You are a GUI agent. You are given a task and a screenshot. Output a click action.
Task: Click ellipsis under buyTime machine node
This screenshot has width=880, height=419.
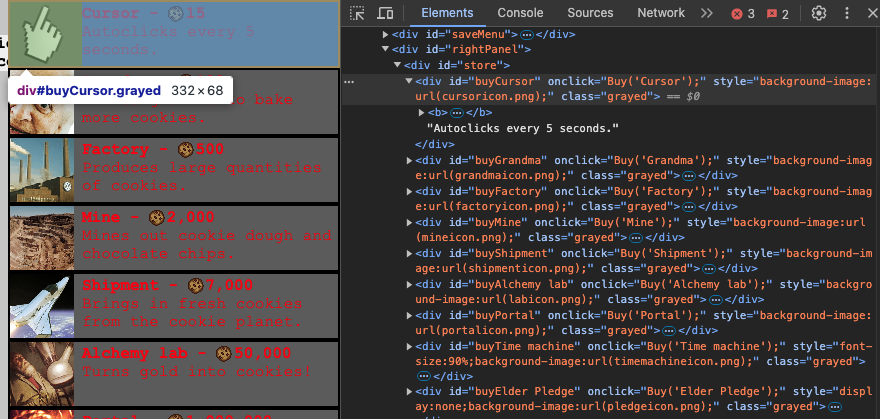pos(424,376)
